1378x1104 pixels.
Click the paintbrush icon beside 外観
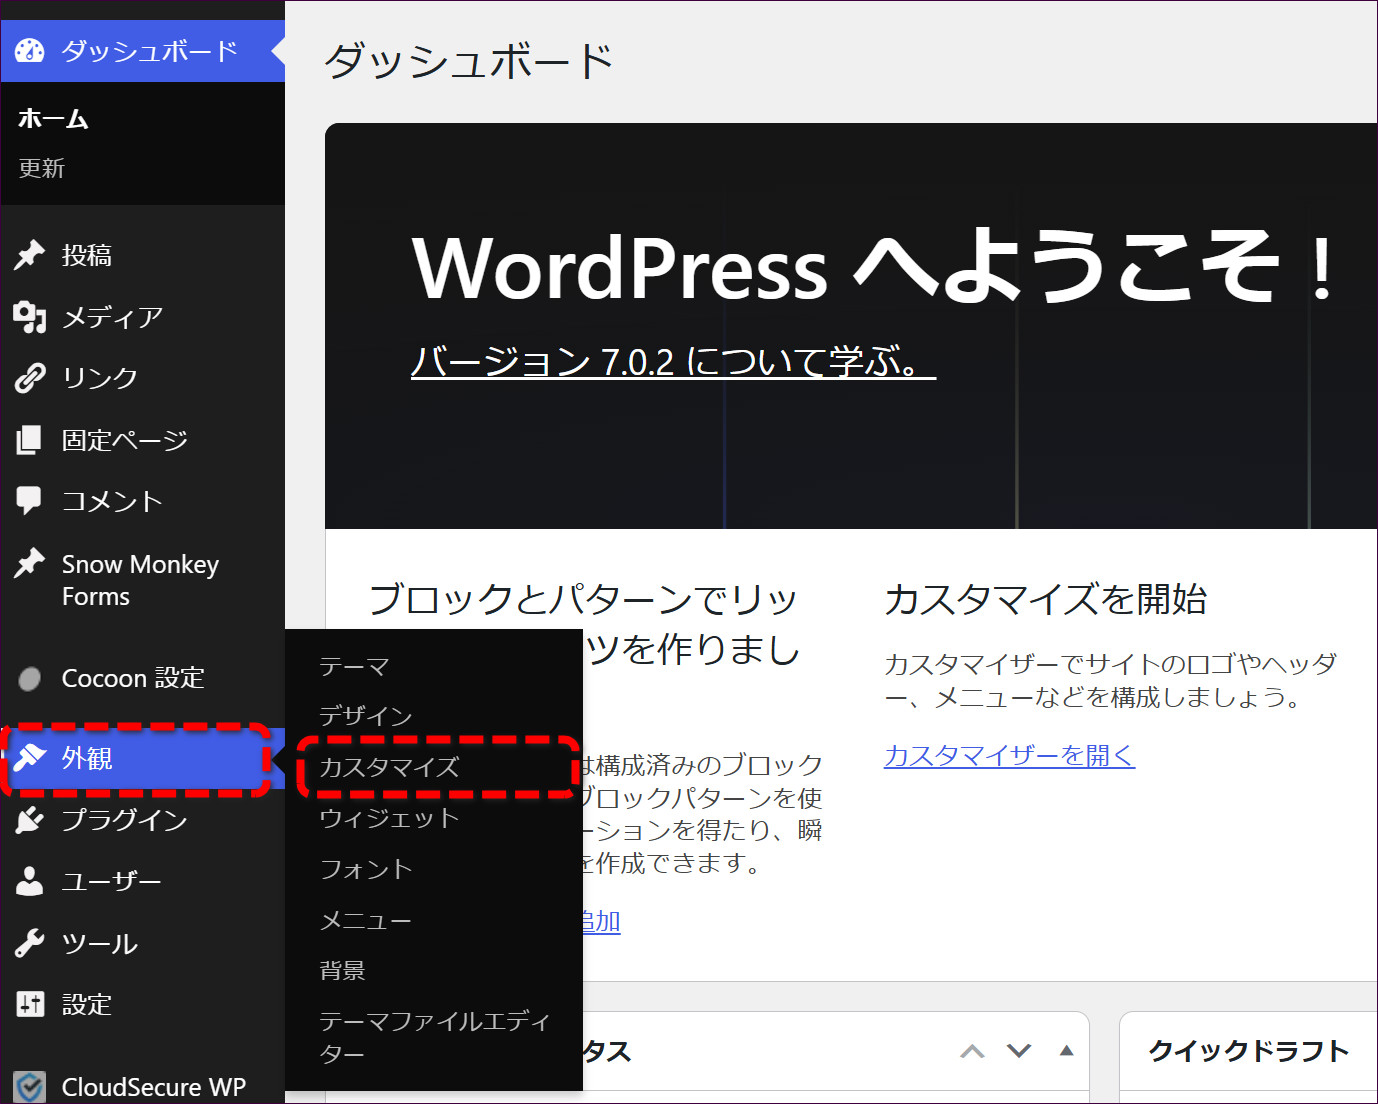(30, 758)
